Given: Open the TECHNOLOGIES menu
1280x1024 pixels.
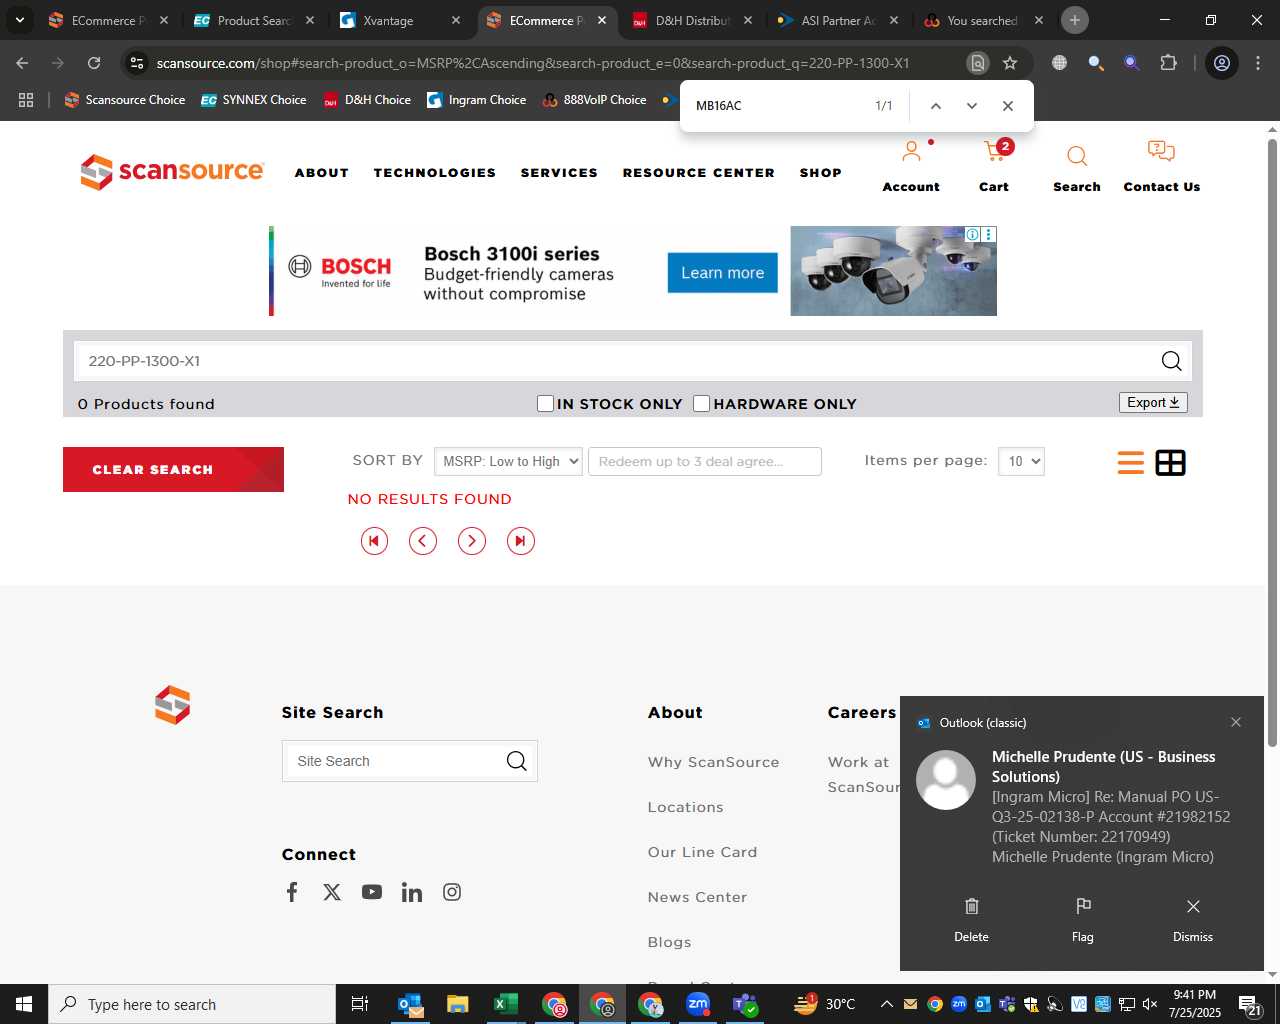Looking at the screenshot, I should [x=435, y=173].
